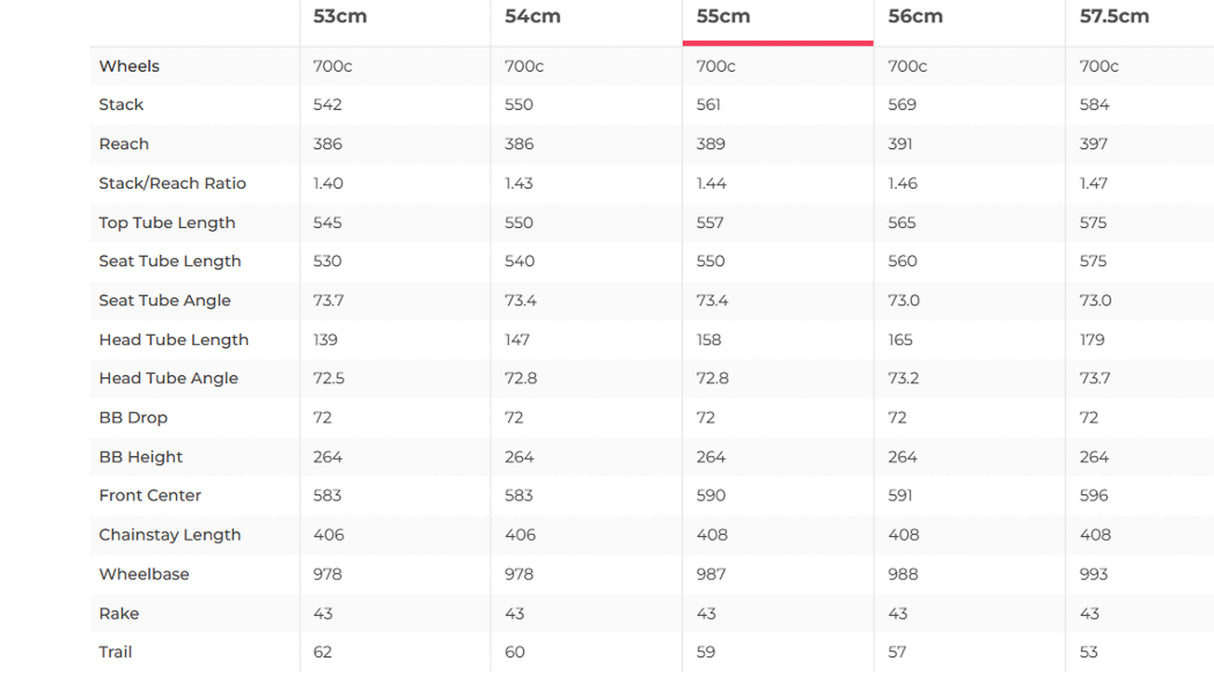Click the 55cm Stack value 561
Screen dimensions: 1214x683
(x=709, y=105)
